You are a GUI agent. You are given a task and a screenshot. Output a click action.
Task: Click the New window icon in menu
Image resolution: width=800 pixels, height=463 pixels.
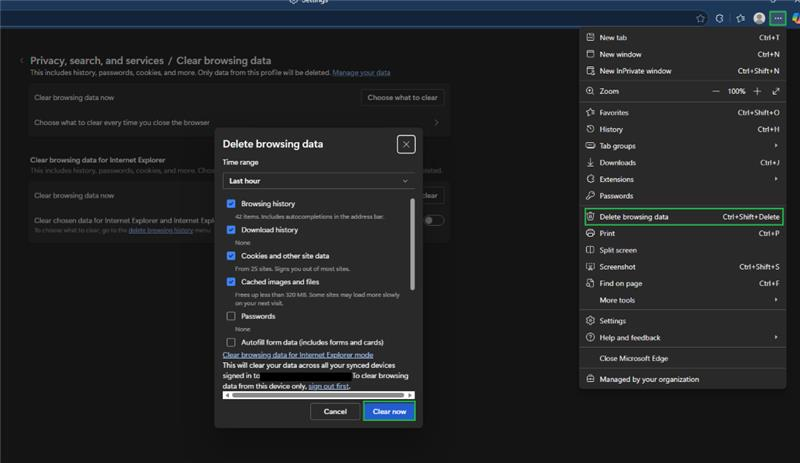pos(590,54)
